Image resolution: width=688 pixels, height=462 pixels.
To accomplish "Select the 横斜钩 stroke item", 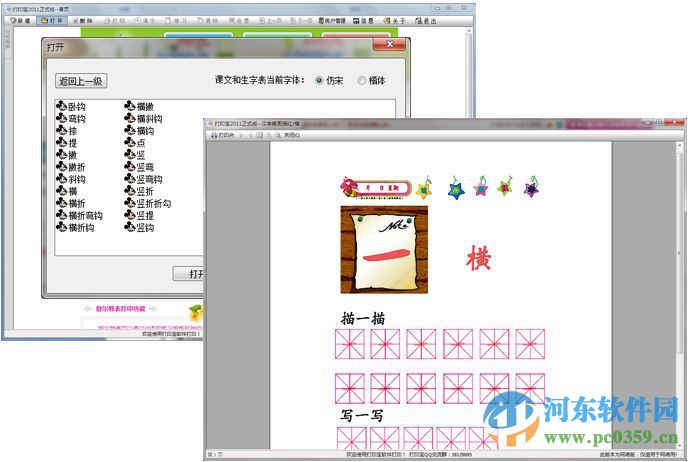I will click(143, 118).
